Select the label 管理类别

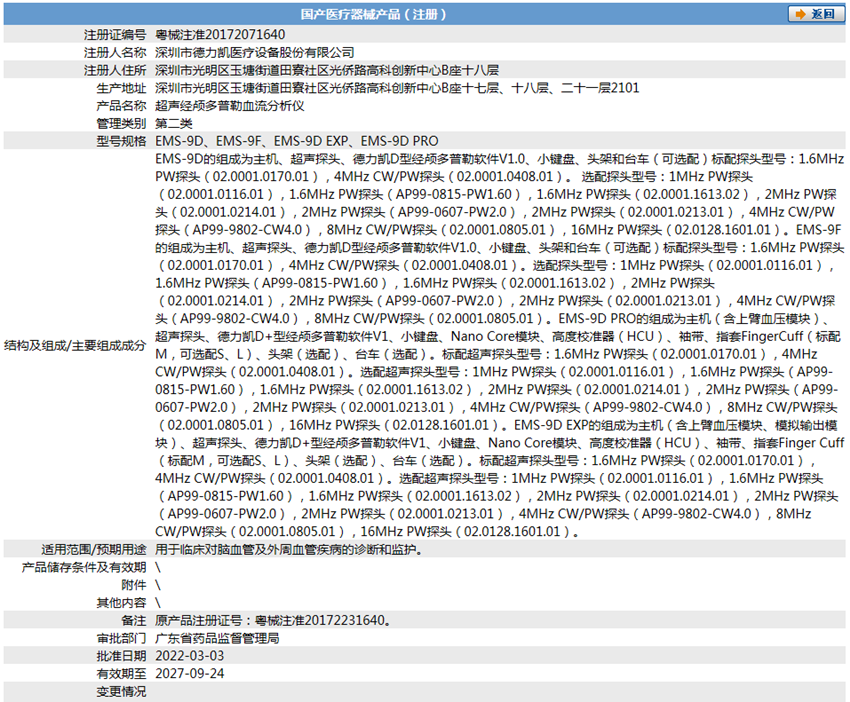tap(121, 124)
